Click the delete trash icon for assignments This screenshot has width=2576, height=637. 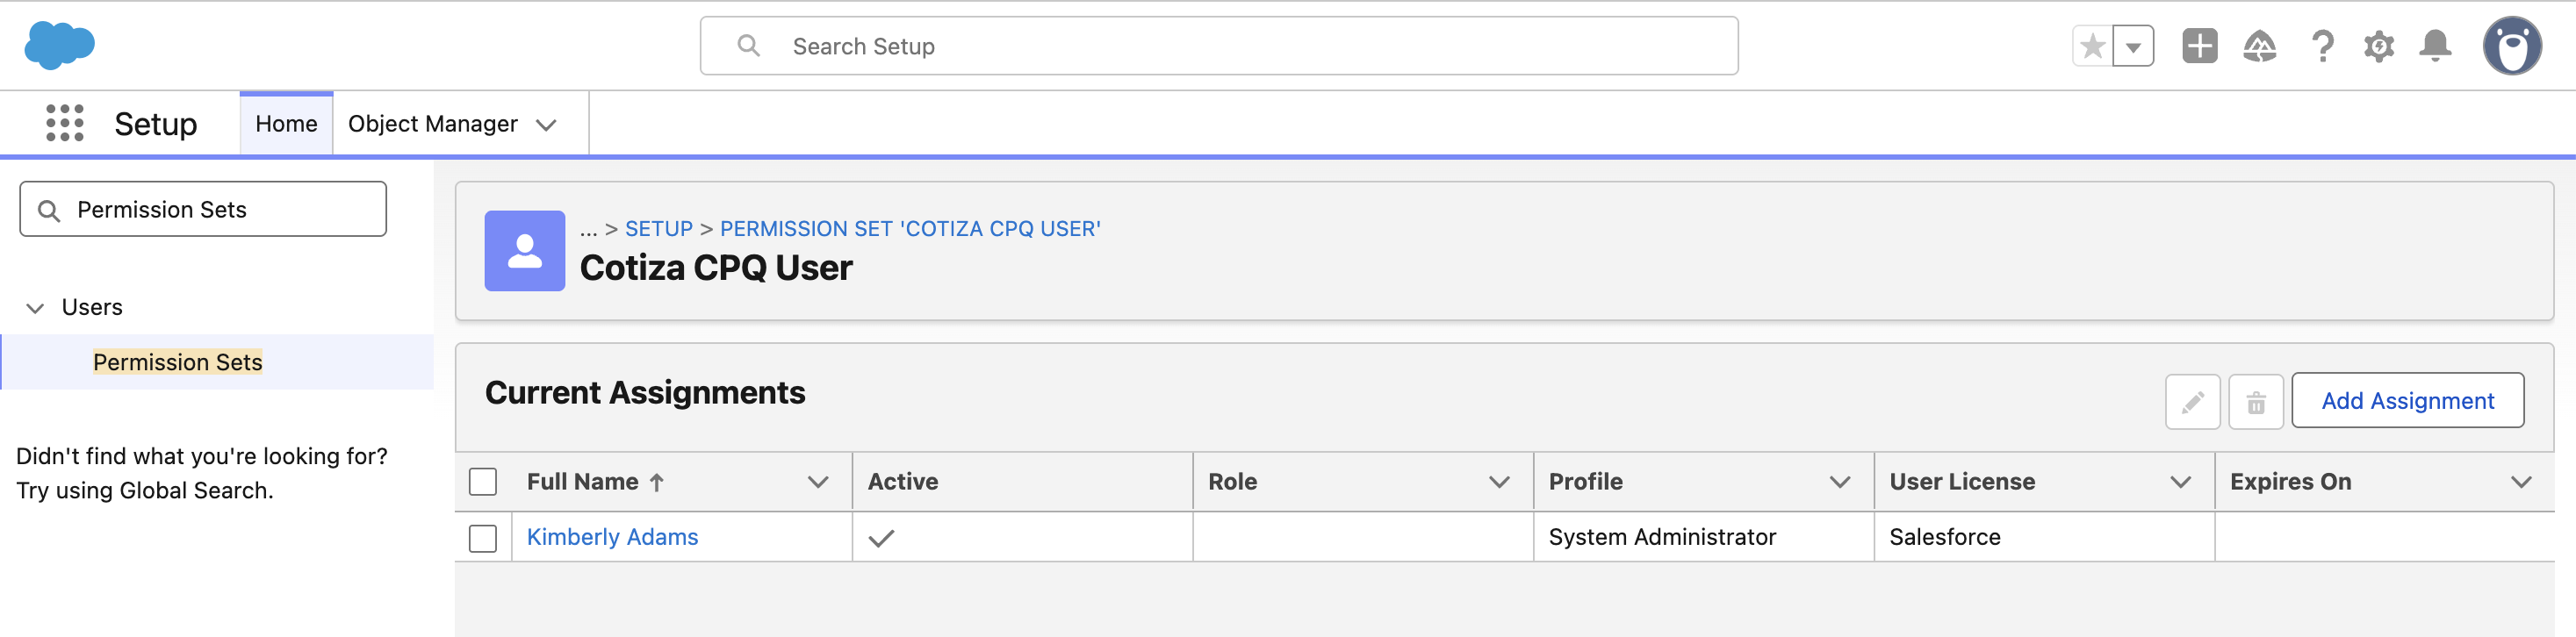pos(2255,402)
